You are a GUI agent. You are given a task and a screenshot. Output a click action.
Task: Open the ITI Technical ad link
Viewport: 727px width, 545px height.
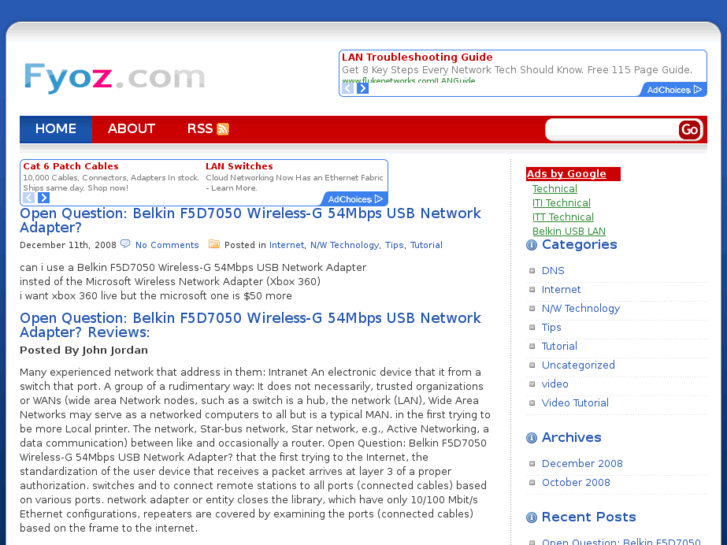coord(561,203)
